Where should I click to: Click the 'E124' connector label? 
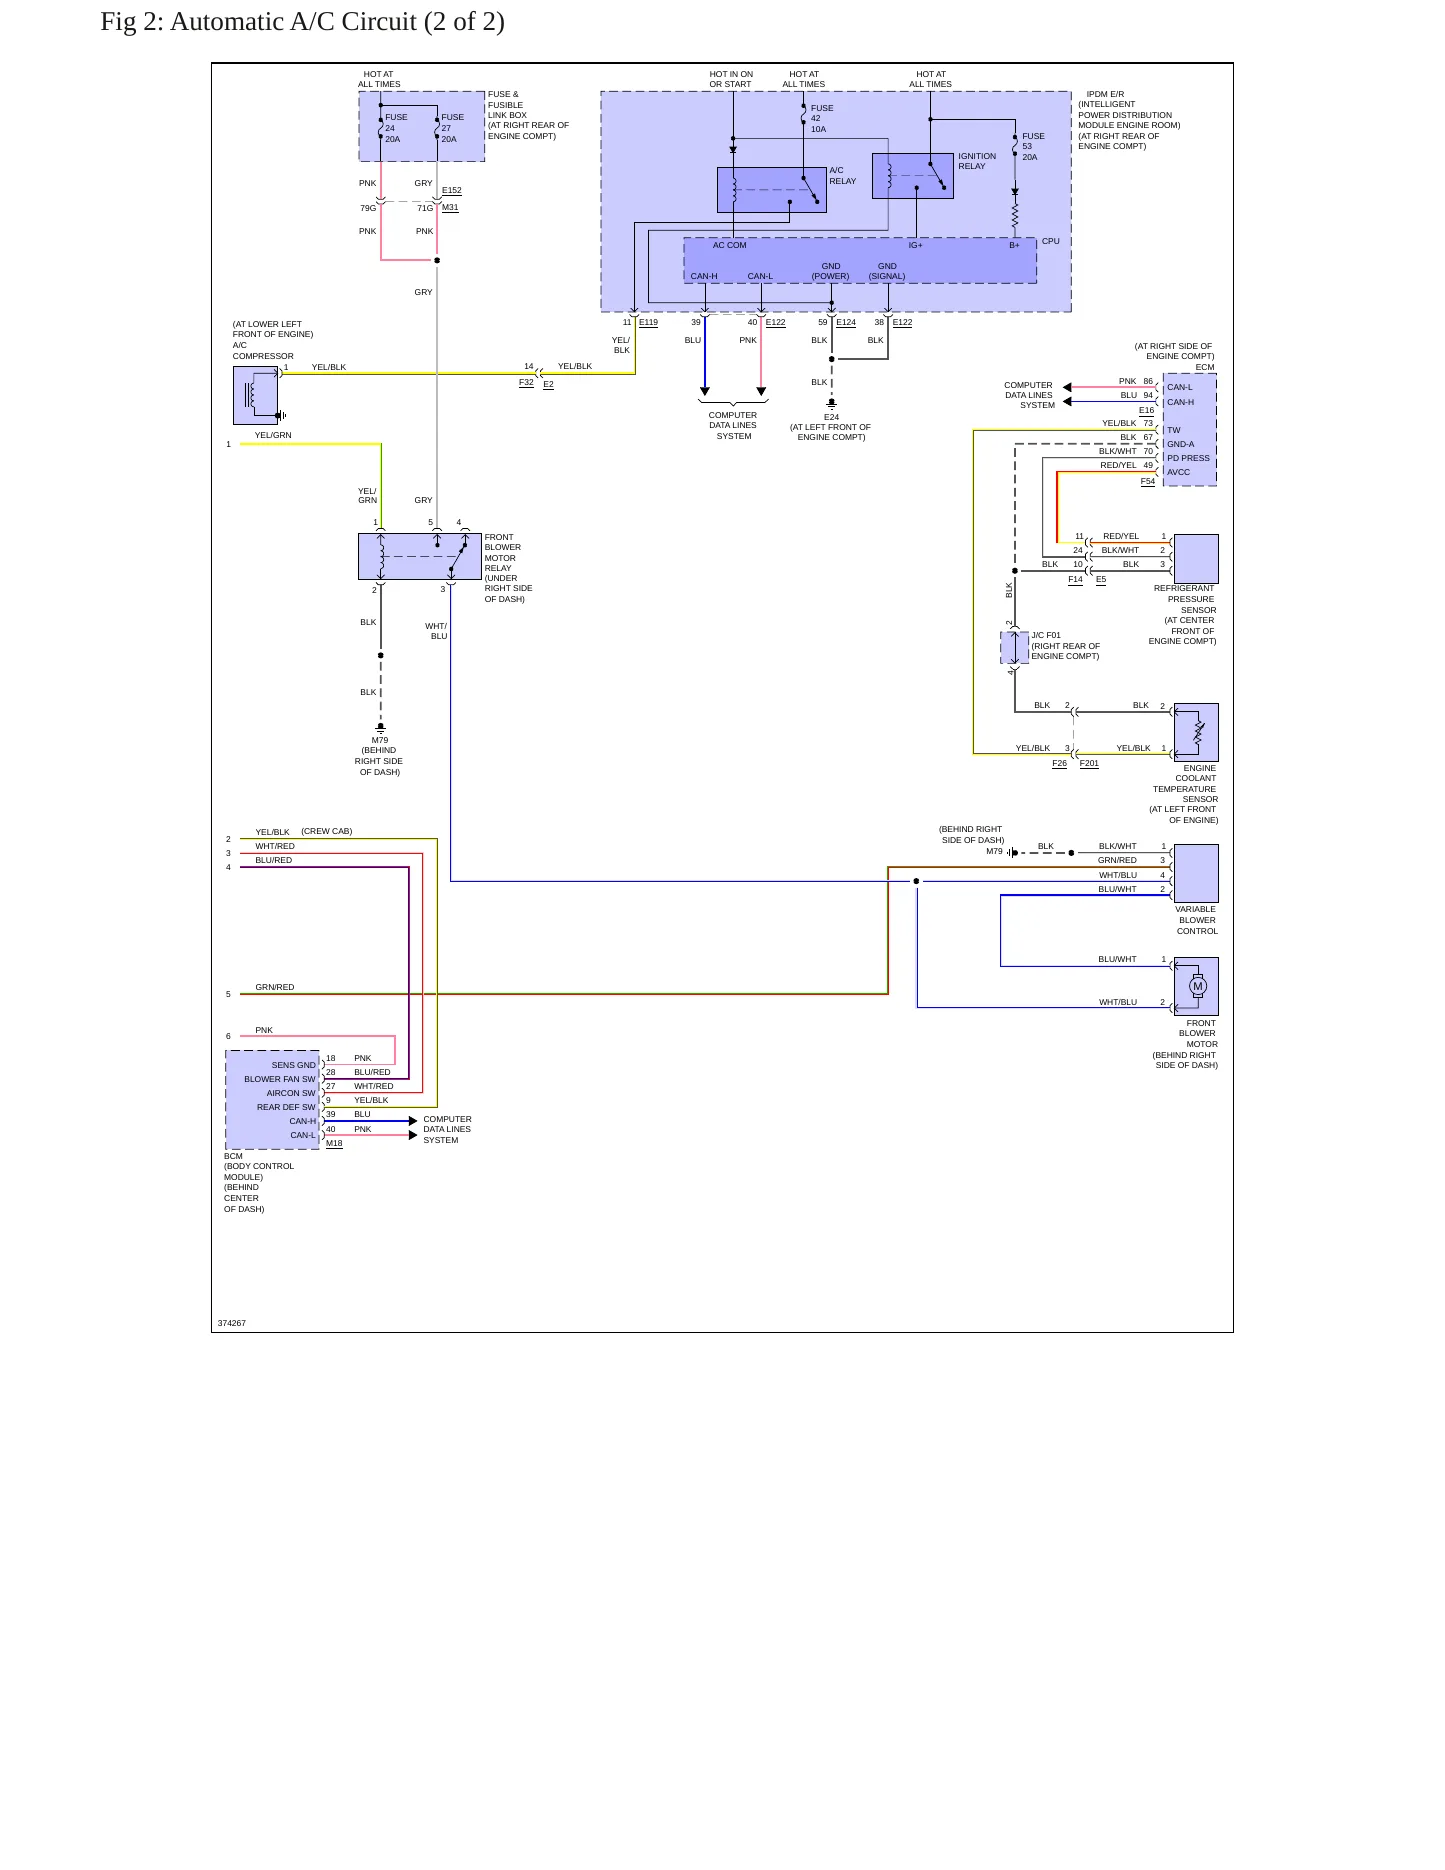(846, 322)
